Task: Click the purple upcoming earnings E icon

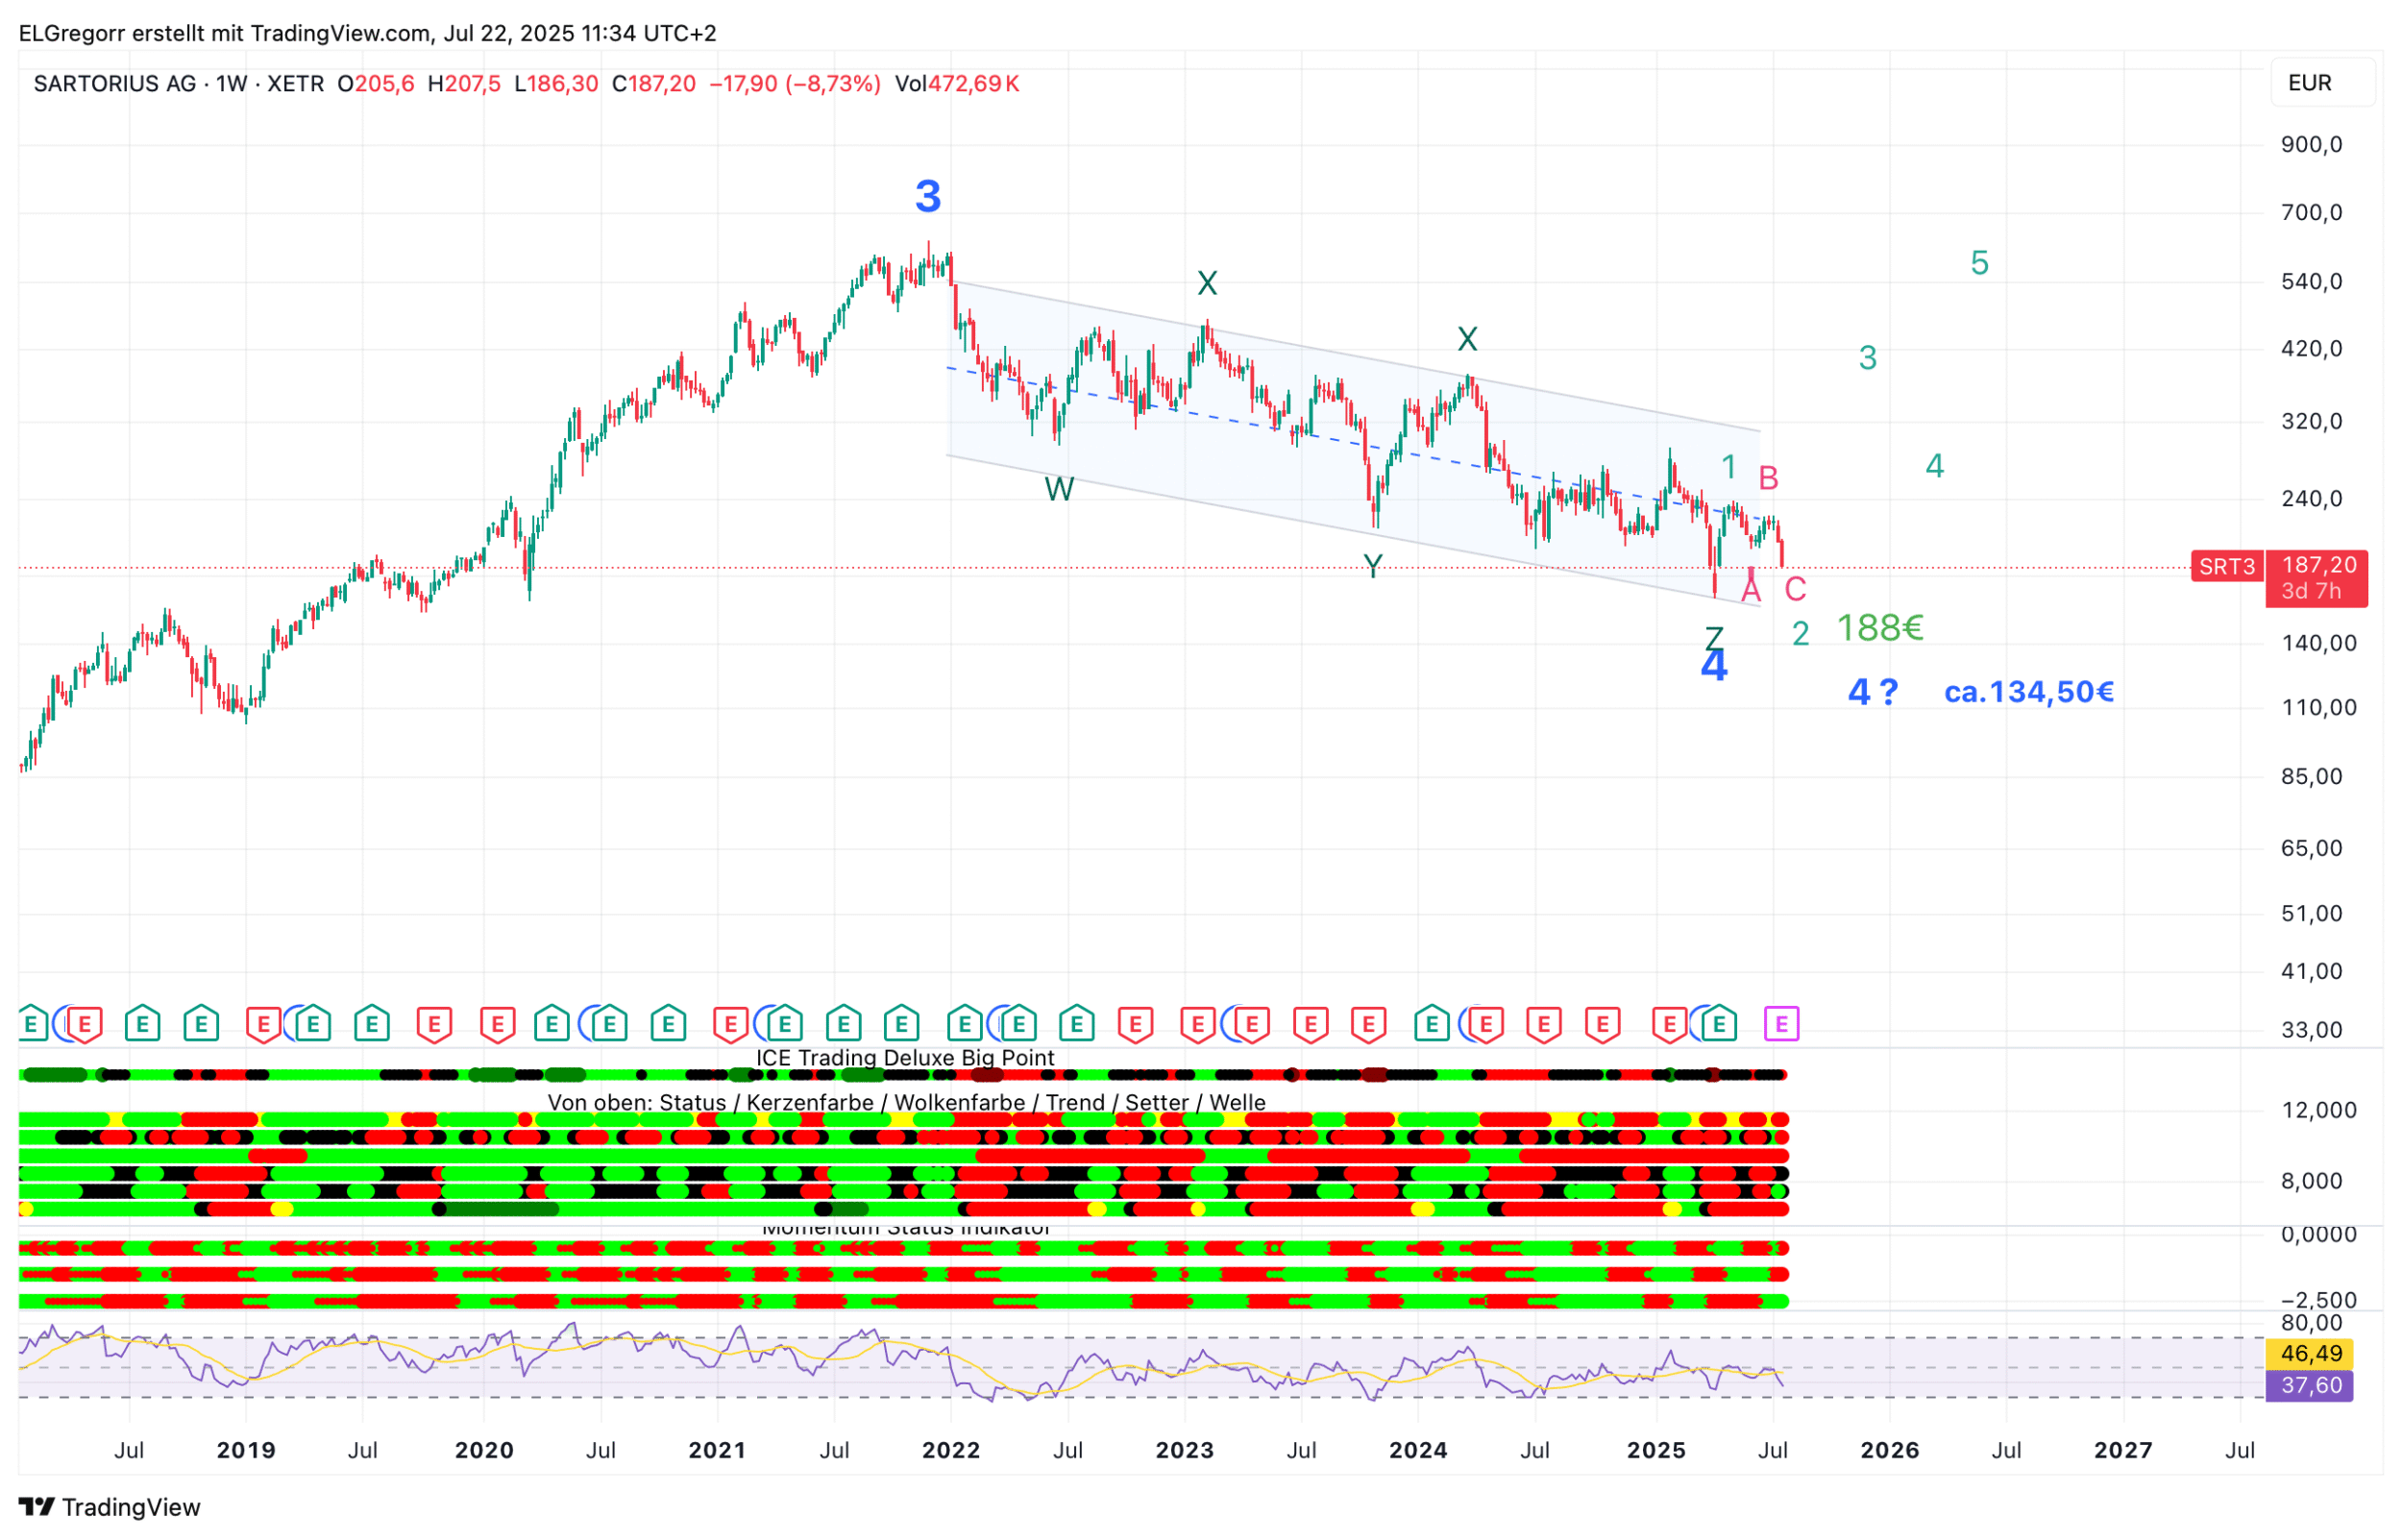Action: [1781, 1024]
